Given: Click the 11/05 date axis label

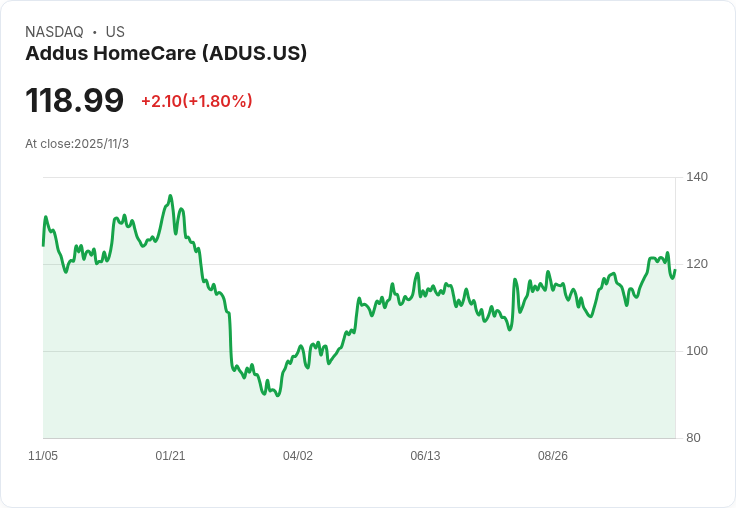Looking at the screenshot, I should [x=43, y=456].
